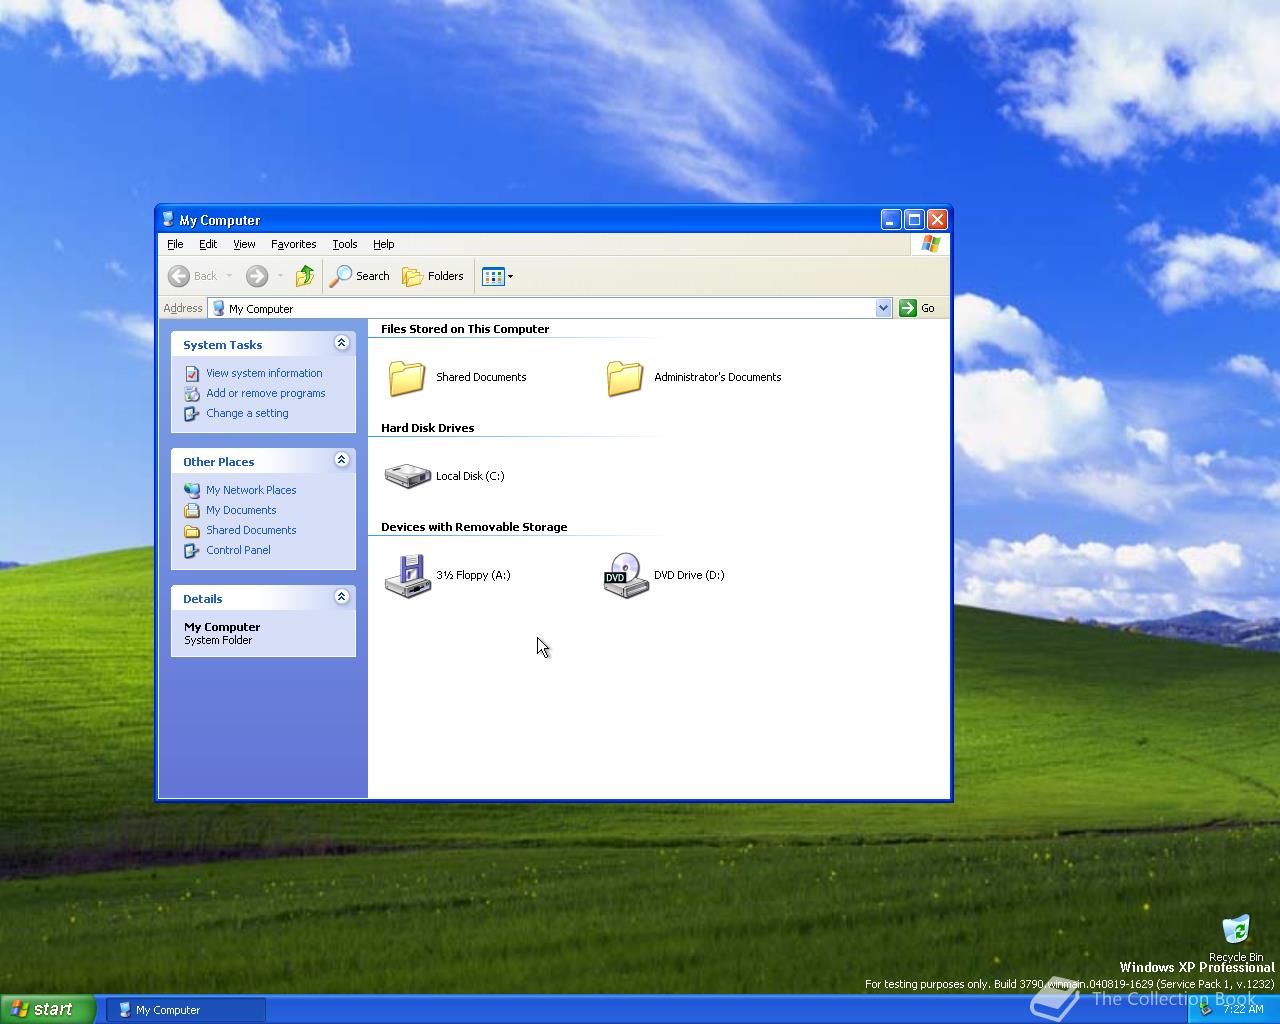Click the Change a setting icon

[x=192, y=413]
